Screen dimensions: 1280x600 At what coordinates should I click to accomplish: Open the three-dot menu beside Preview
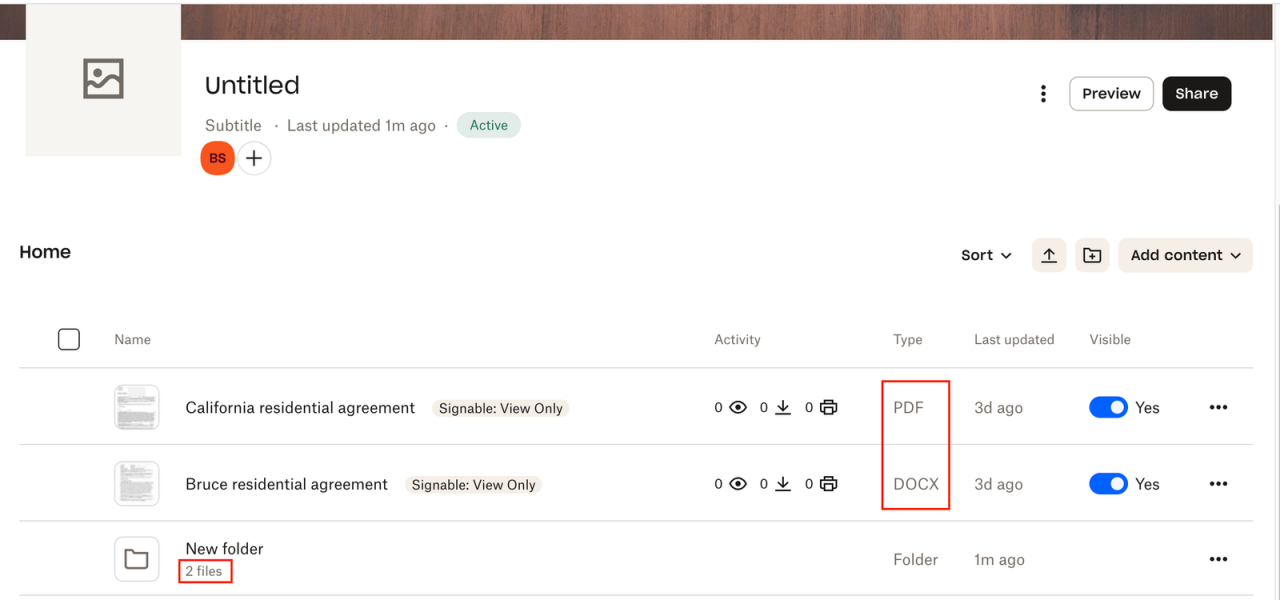click(x=1043, y=94)
